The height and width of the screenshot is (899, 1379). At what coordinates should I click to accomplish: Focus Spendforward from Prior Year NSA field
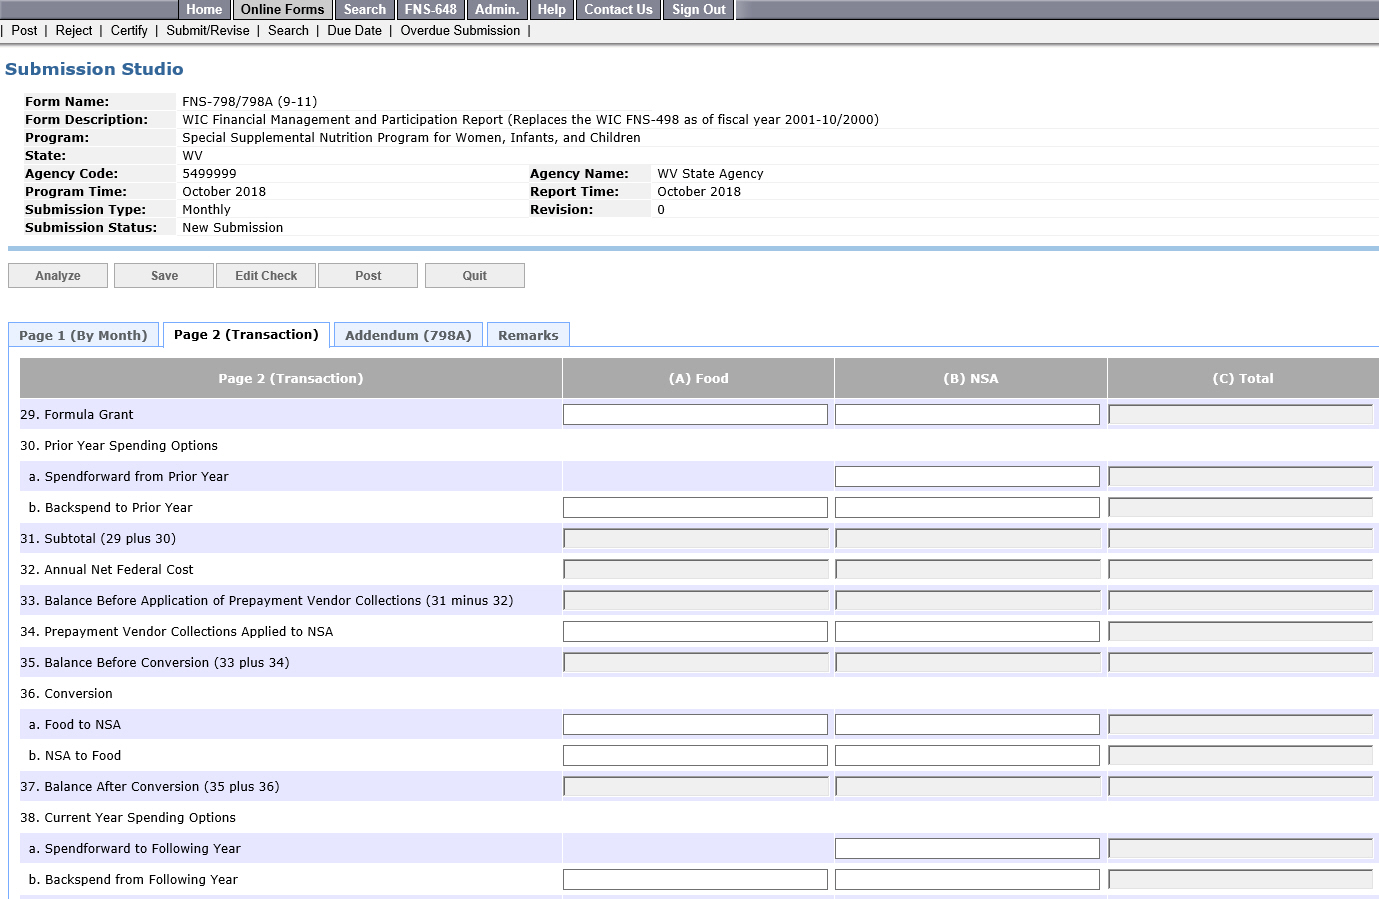(967, 477)
